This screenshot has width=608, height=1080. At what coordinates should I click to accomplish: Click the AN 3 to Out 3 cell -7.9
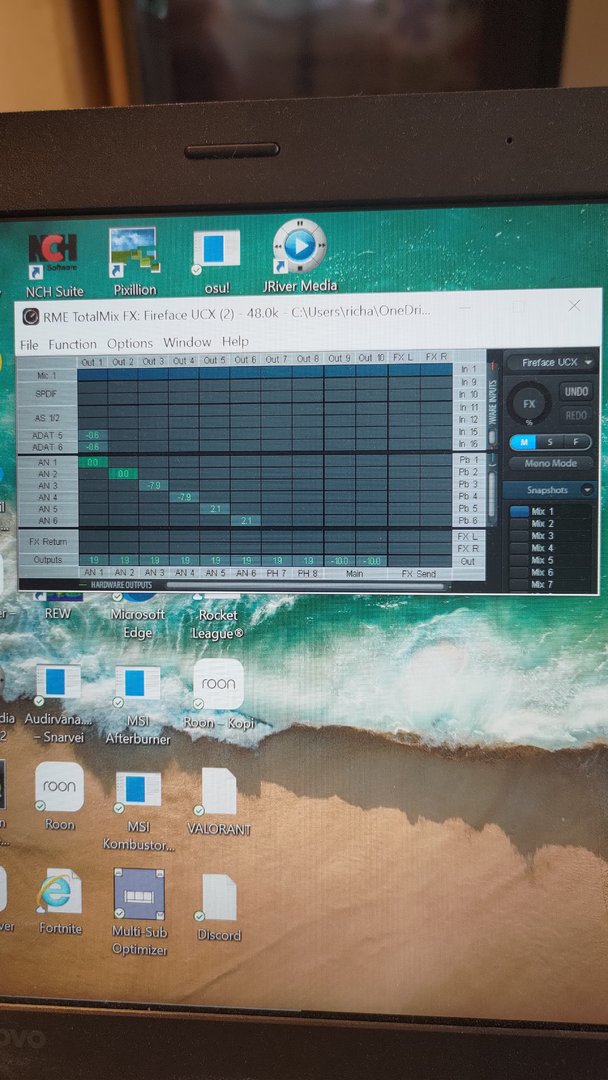pyautogui.click(x=153, y=486)
